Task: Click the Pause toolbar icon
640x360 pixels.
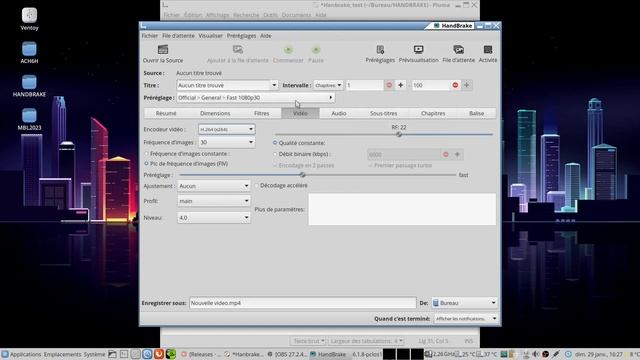Action: coord(316,50)
